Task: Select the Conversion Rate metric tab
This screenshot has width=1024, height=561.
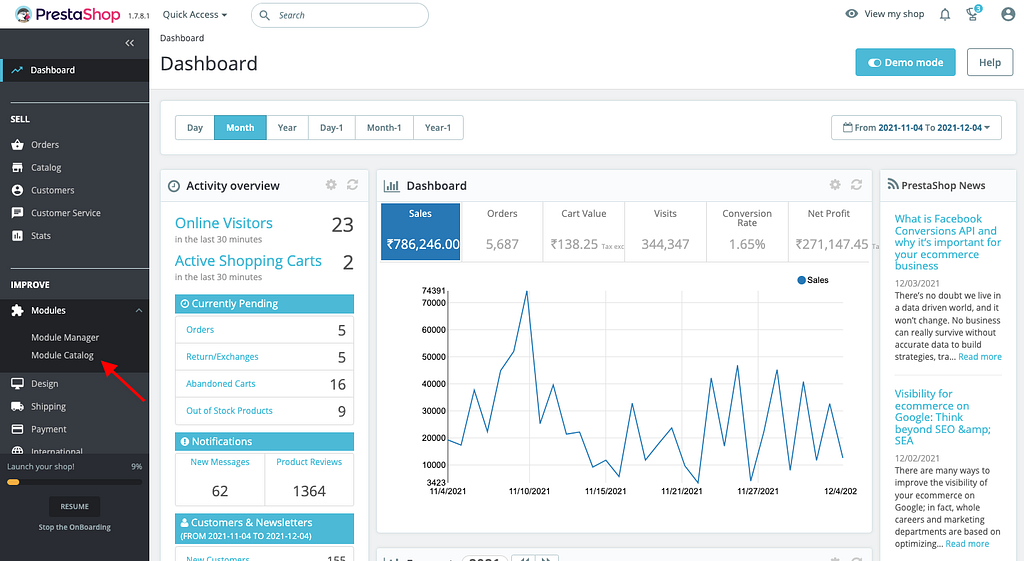Action: pos(747,232)
